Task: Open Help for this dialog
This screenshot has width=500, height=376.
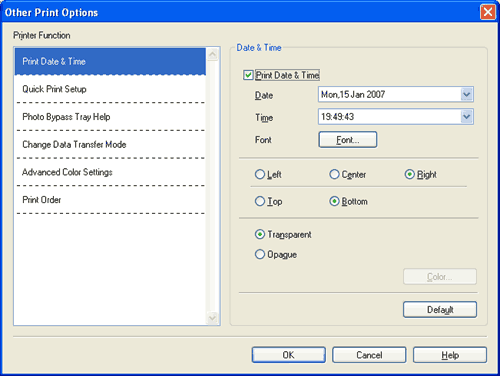Action: 450,355
